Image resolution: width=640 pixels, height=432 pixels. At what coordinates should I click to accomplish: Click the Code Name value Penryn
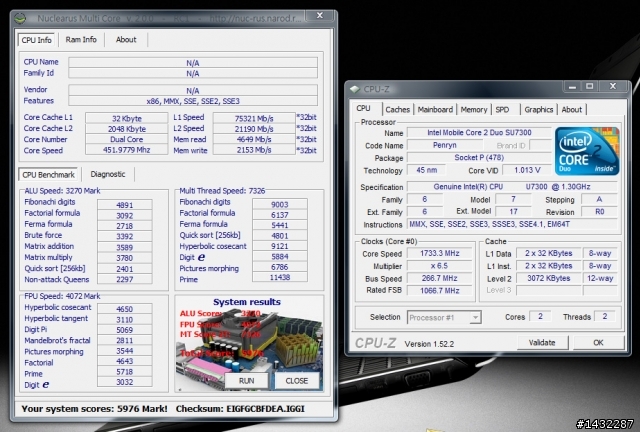[444, 145]
